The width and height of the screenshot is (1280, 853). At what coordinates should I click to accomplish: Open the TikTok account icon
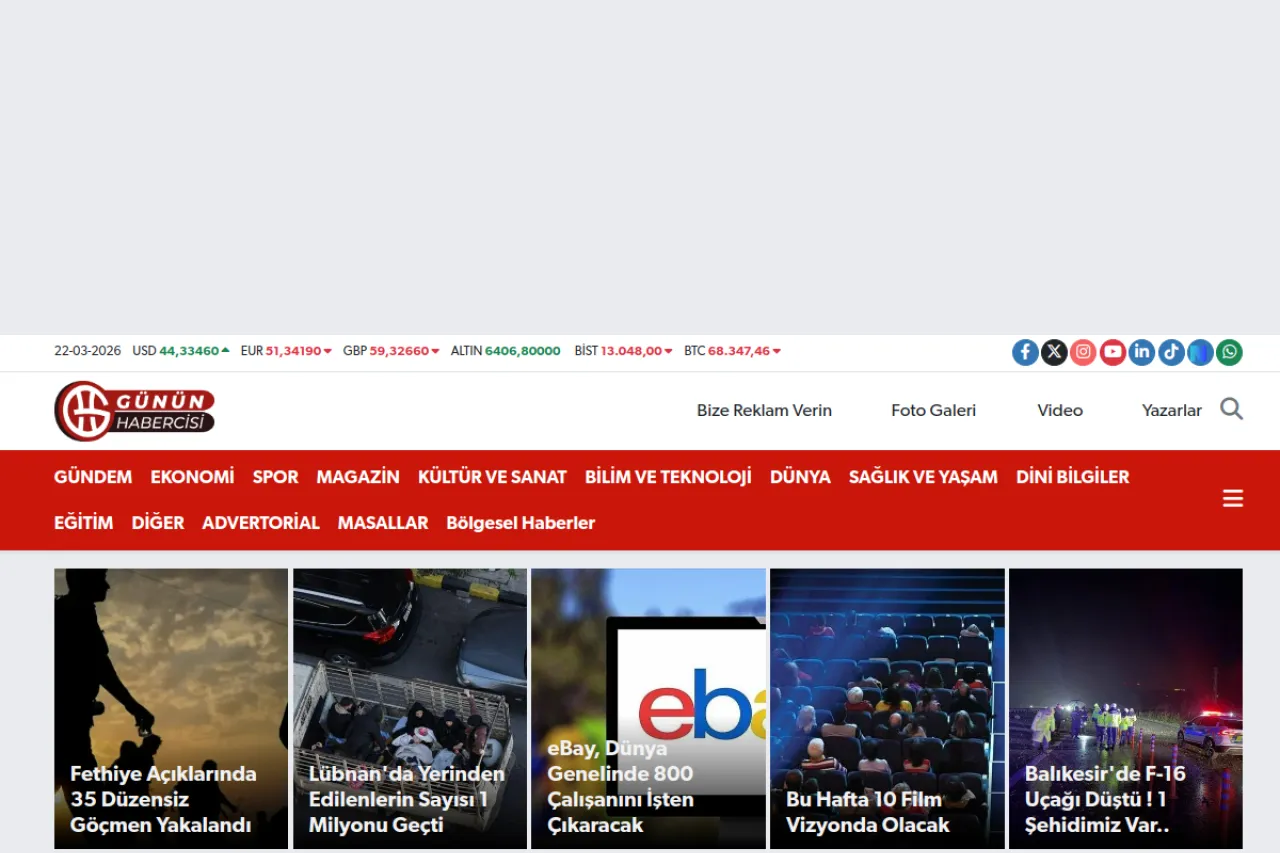pos(1170,352)
